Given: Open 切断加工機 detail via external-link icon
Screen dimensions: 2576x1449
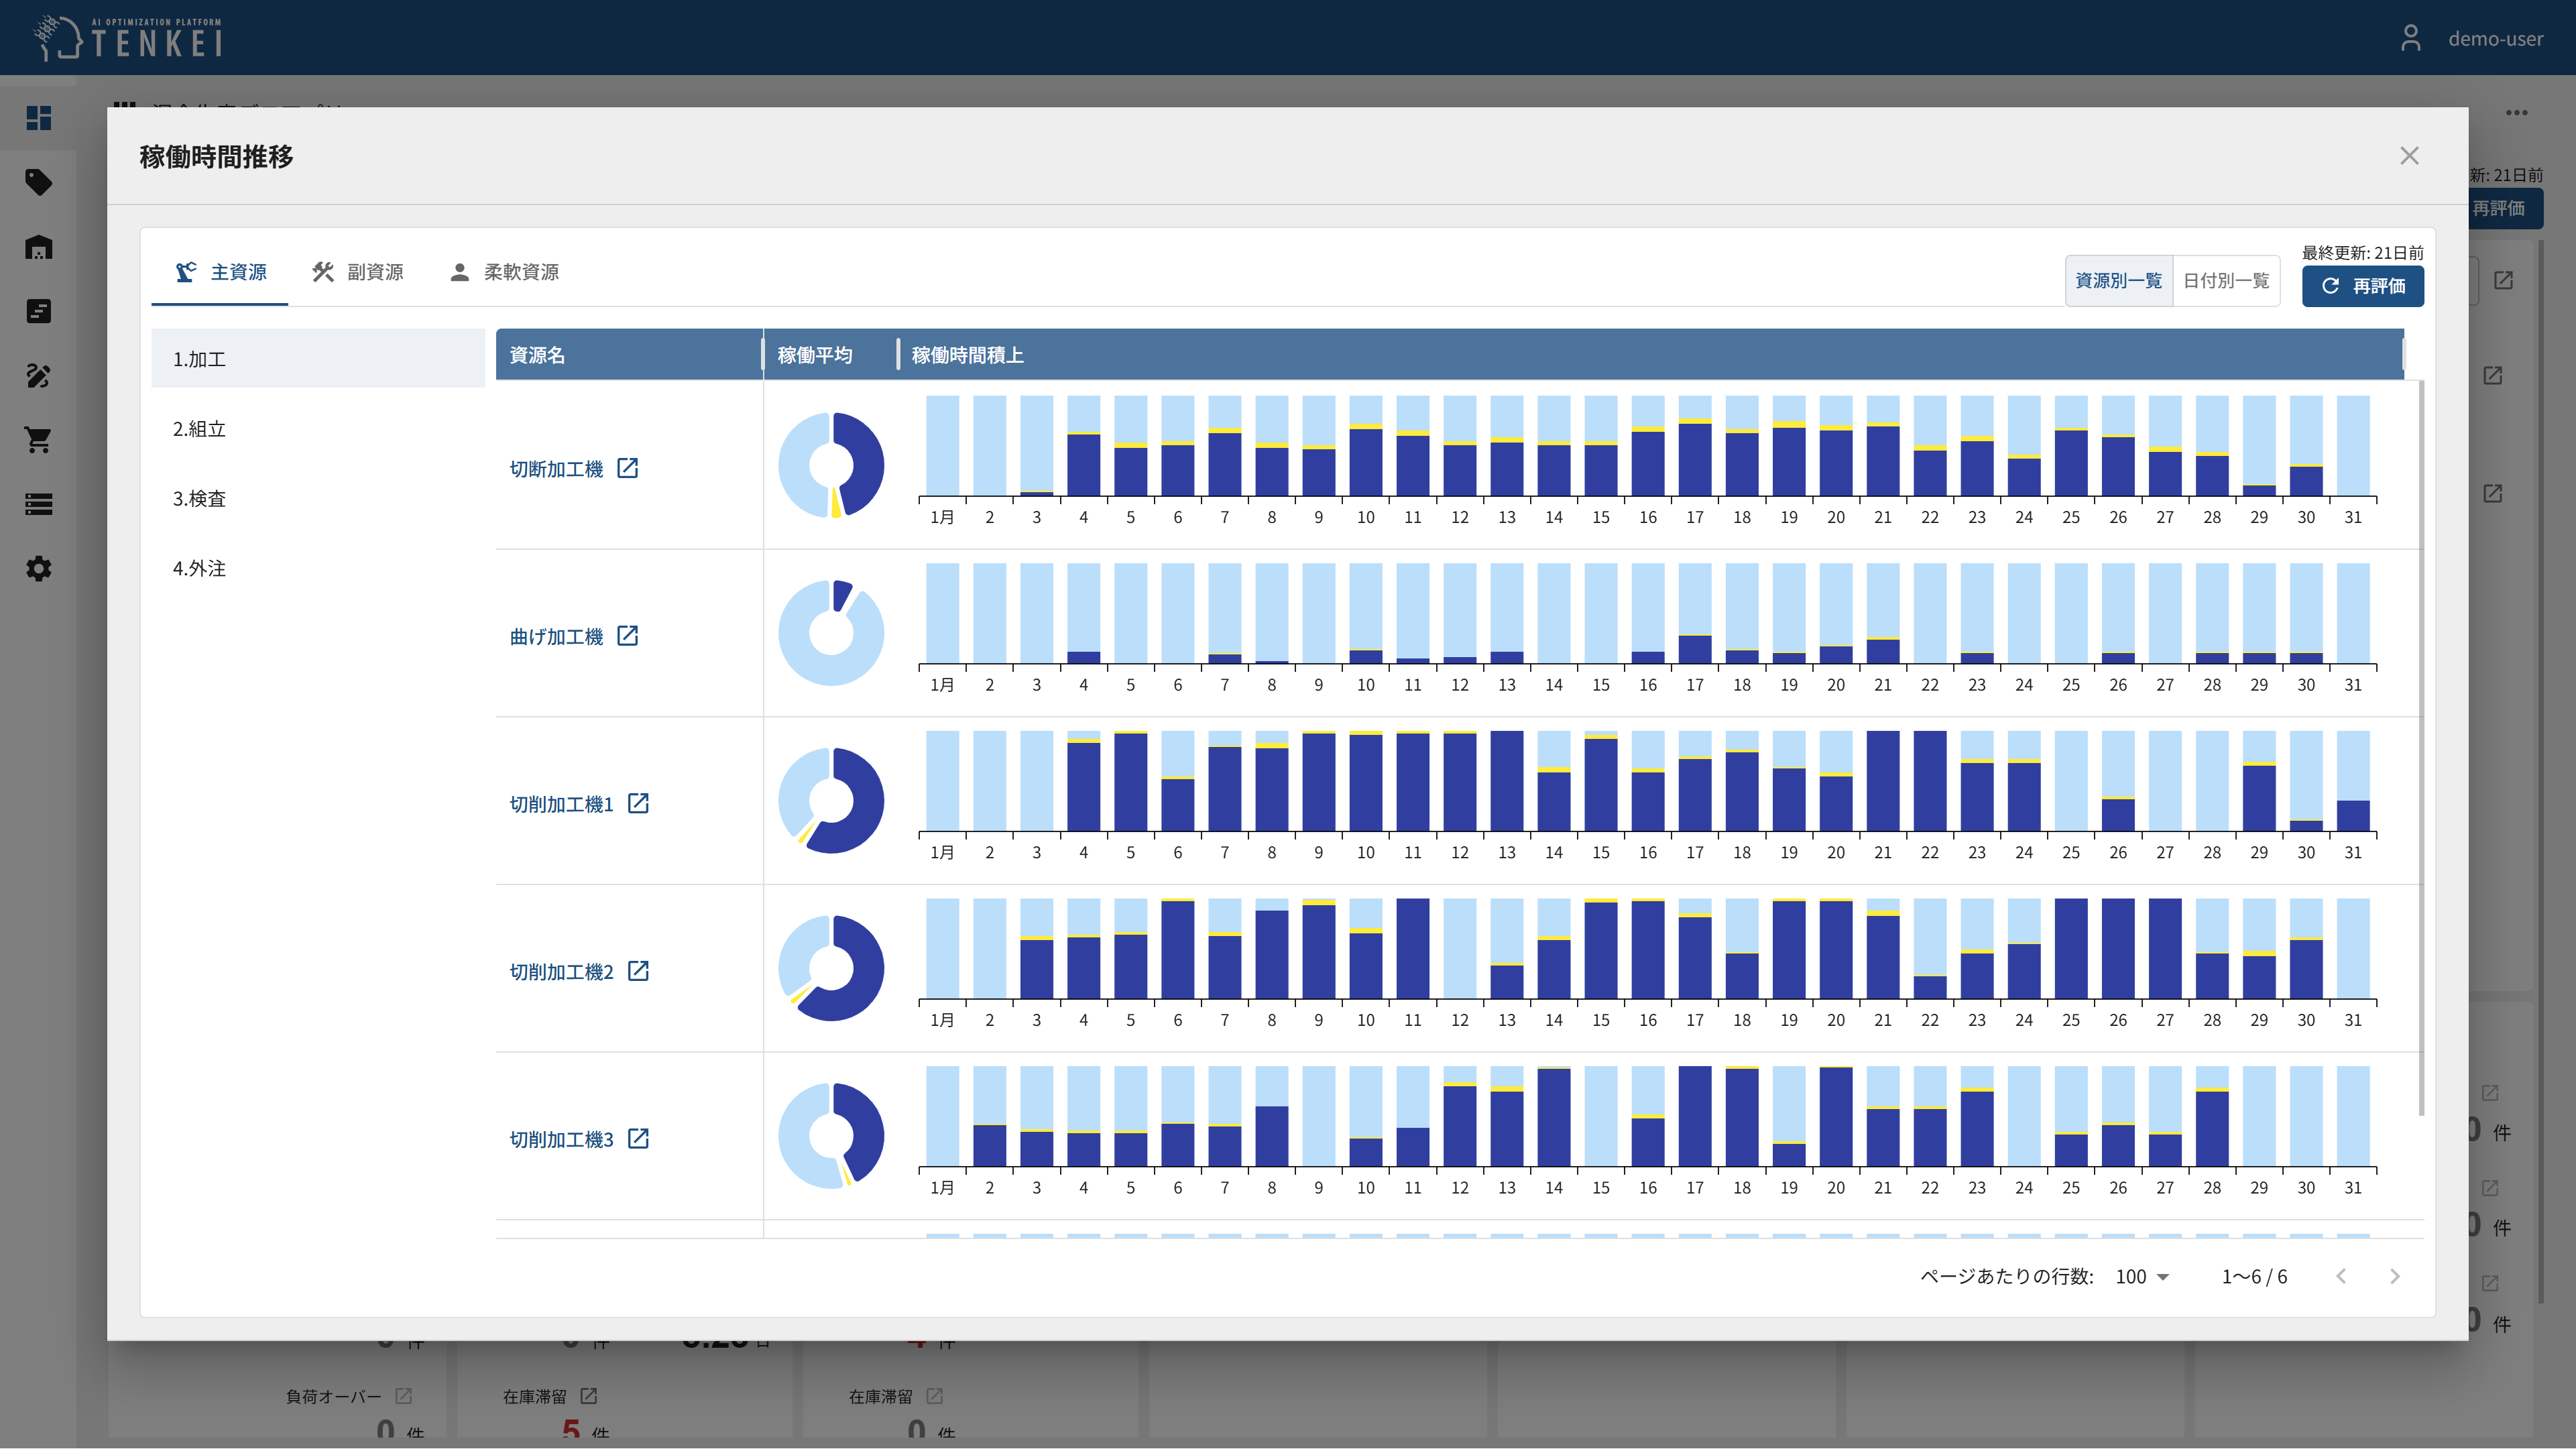Looking at the screenshot, I should tap(627, 468).
